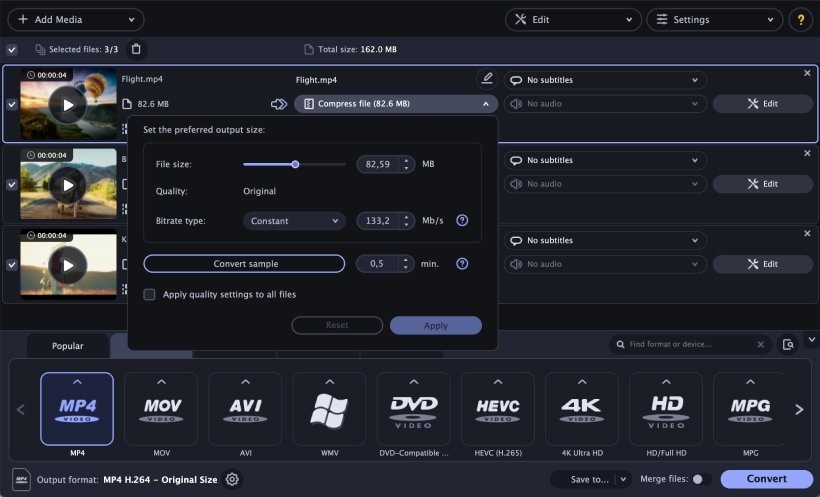Uncheck the second video file checkbox
The height and width of the screenshot is (497, 820).
[x=12, y=185]
